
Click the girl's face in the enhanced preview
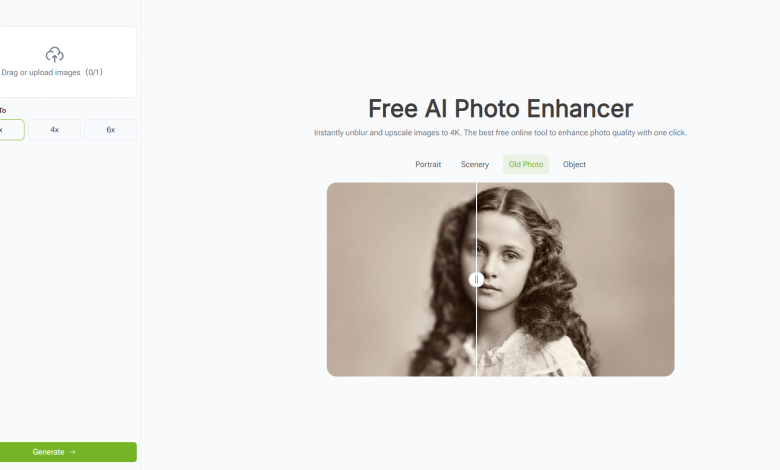500,264
